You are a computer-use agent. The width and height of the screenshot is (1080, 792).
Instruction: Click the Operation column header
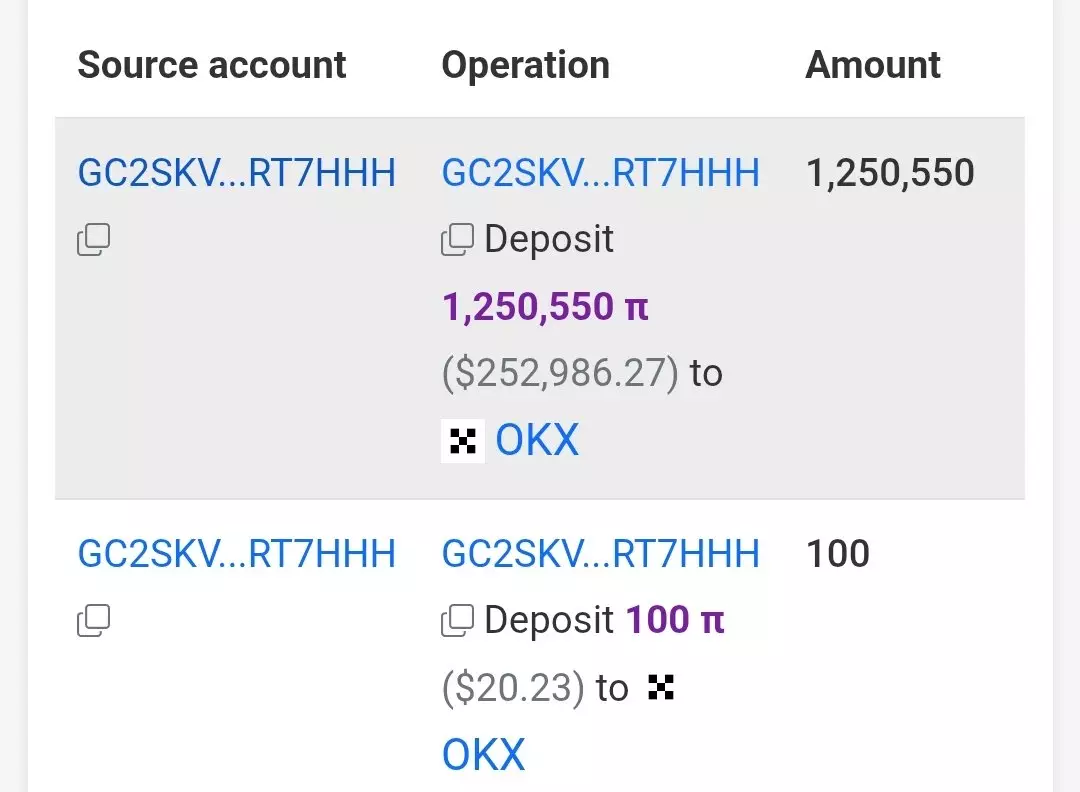click(525, 65)
